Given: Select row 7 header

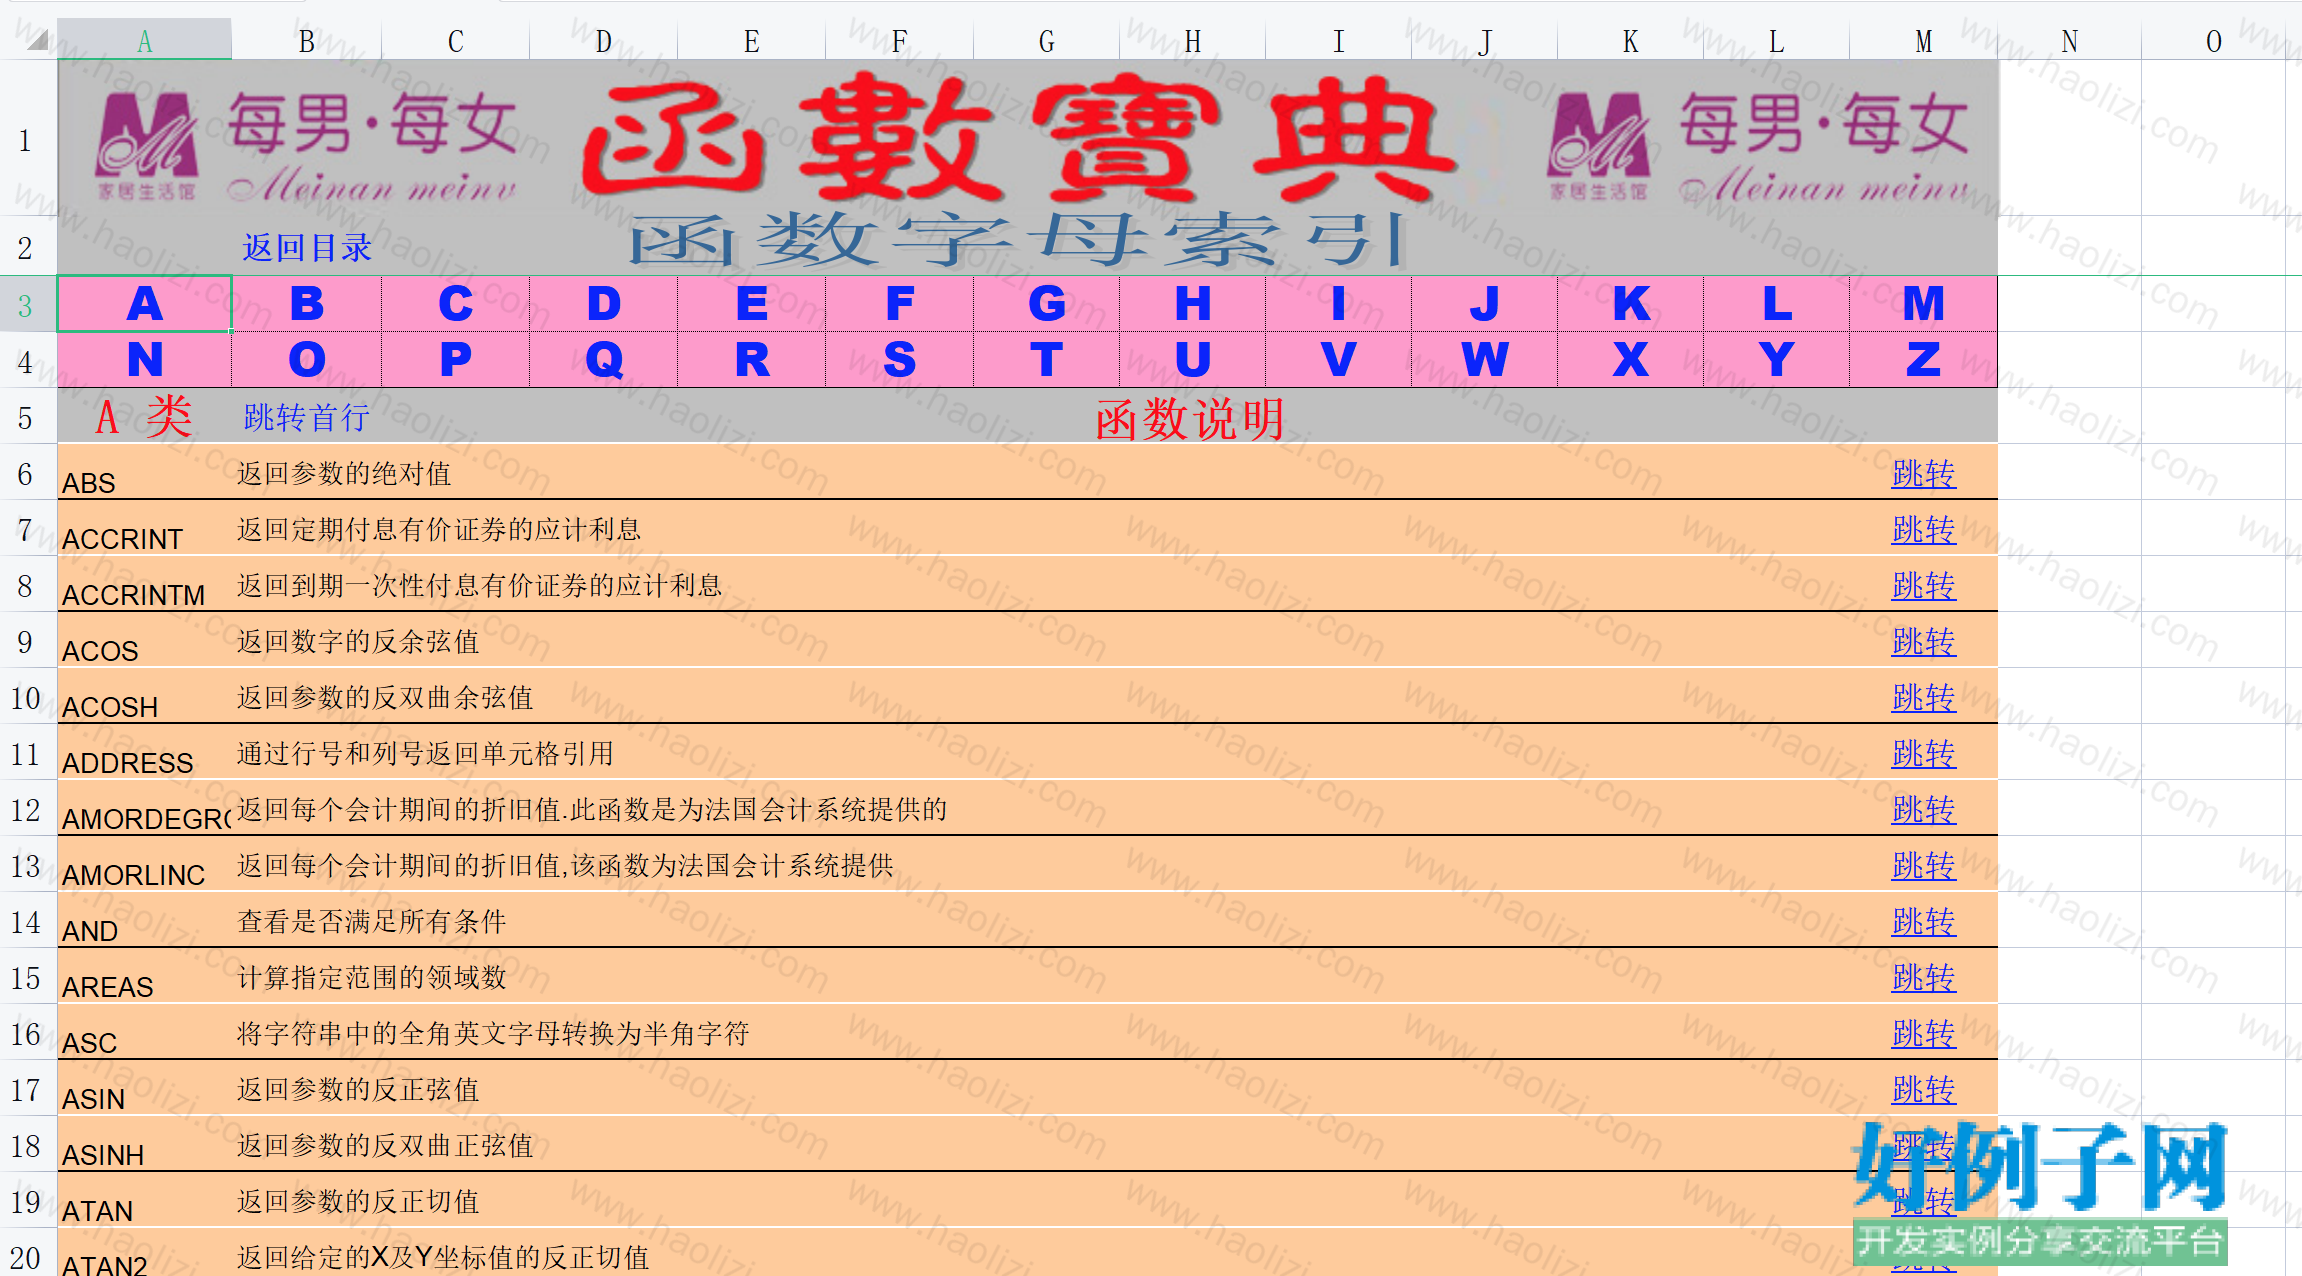Looking at the screenshot, I should click(27, 530).
